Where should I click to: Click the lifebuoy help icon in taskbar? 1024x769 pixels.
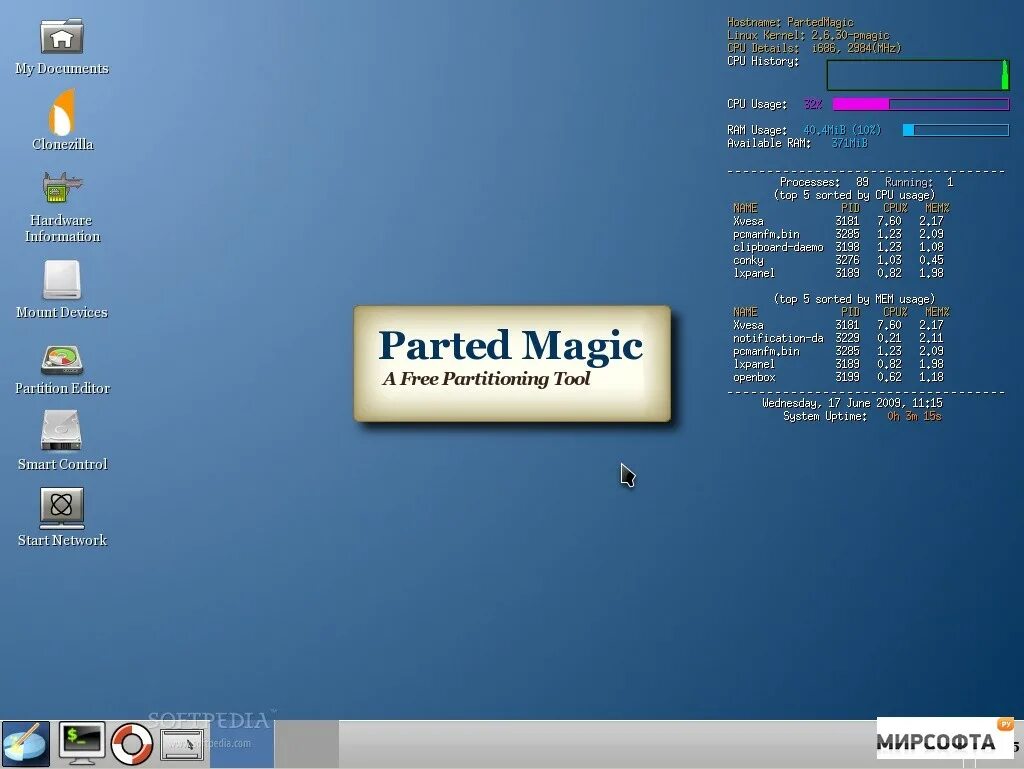coord(132,744)
